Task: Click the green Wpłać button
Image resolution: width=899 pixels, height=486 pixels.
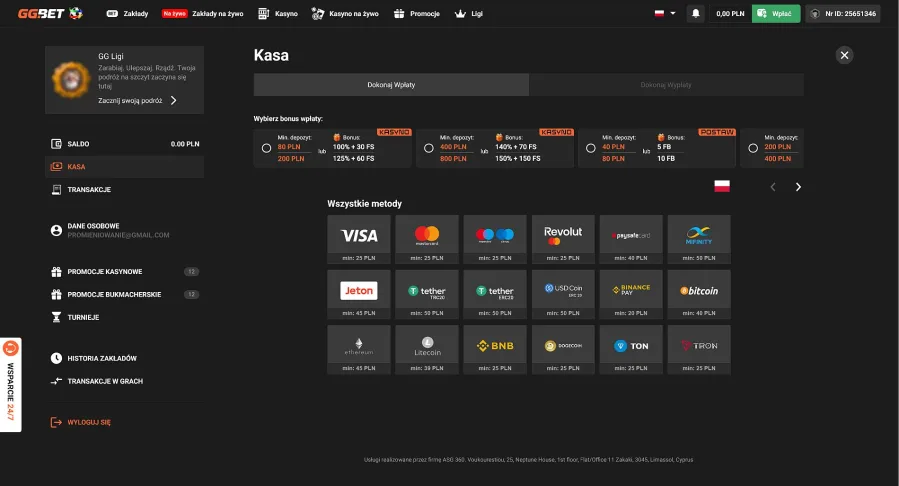Action: 776,13
